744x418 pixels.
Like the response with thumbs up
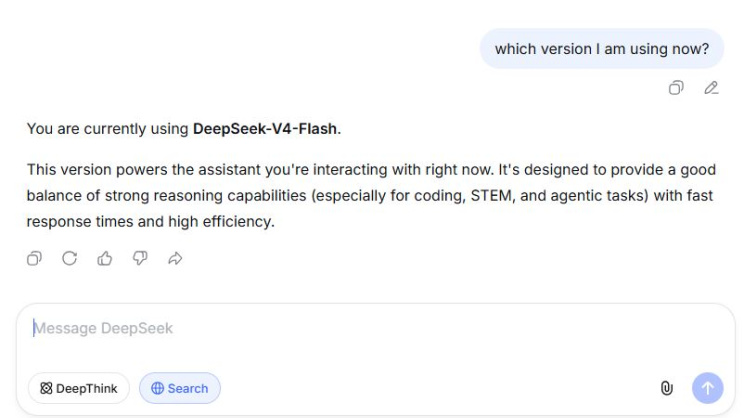[104, 258]
